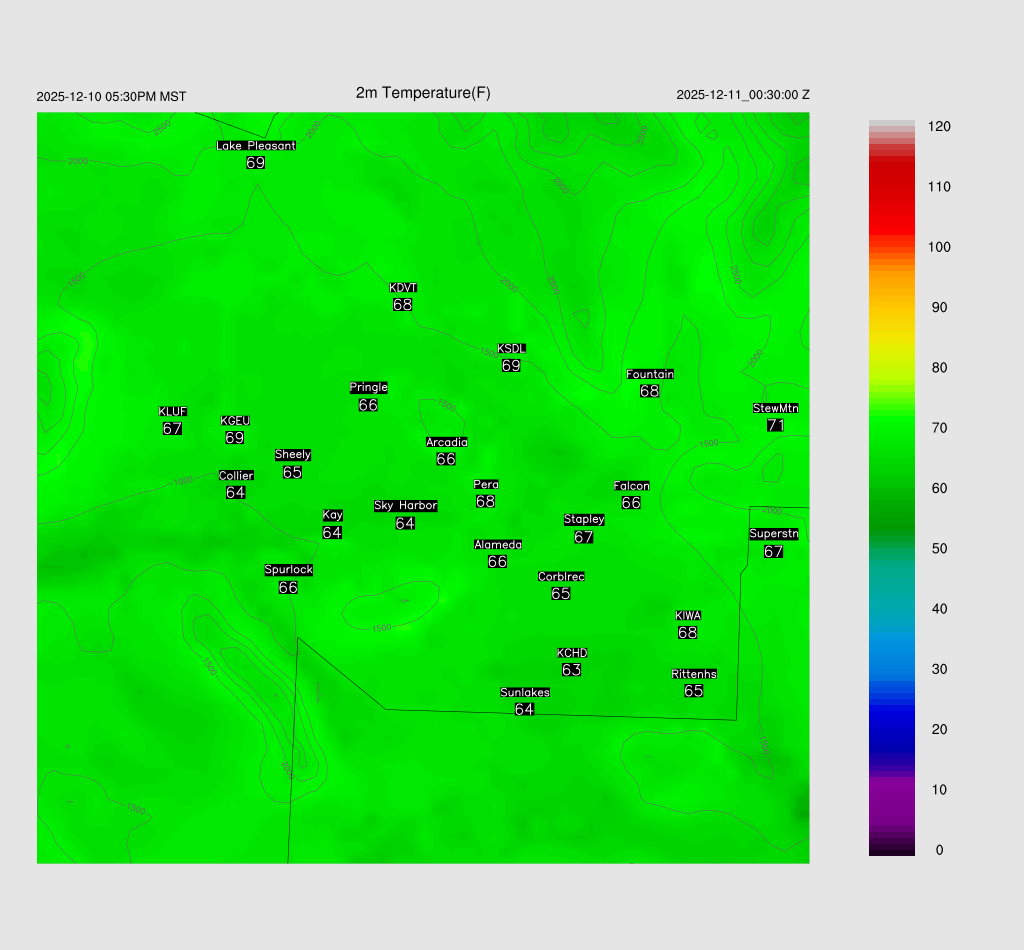Select the Rittenhs station label
This screenshot has width=1024, height=950.
(694, 675)
